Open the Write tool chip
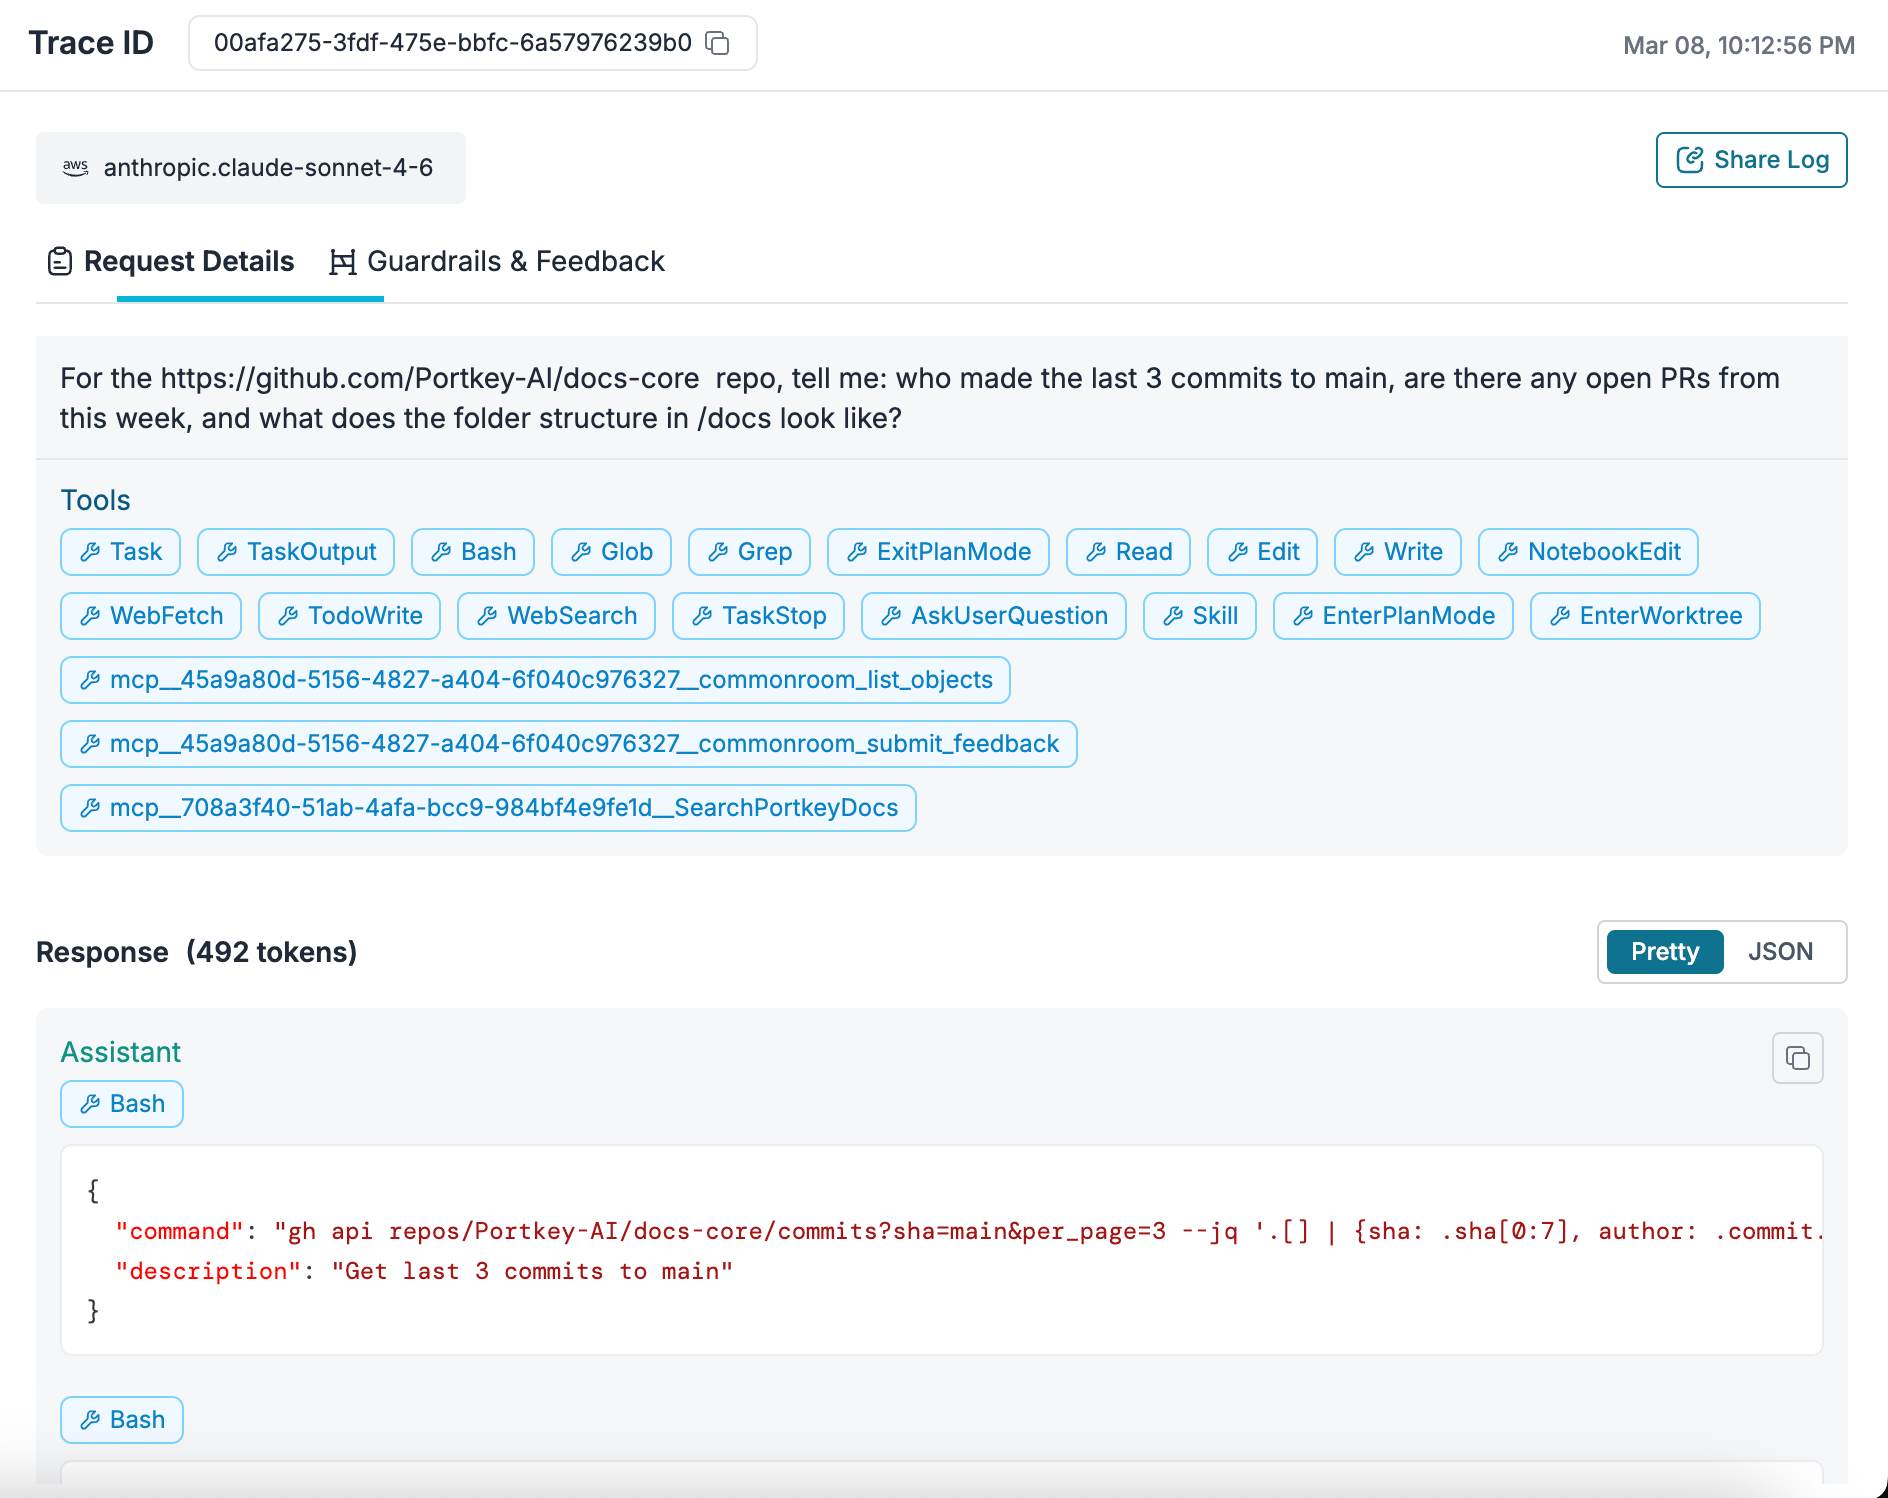Screen dimensions: 1888x1498 1398,552
